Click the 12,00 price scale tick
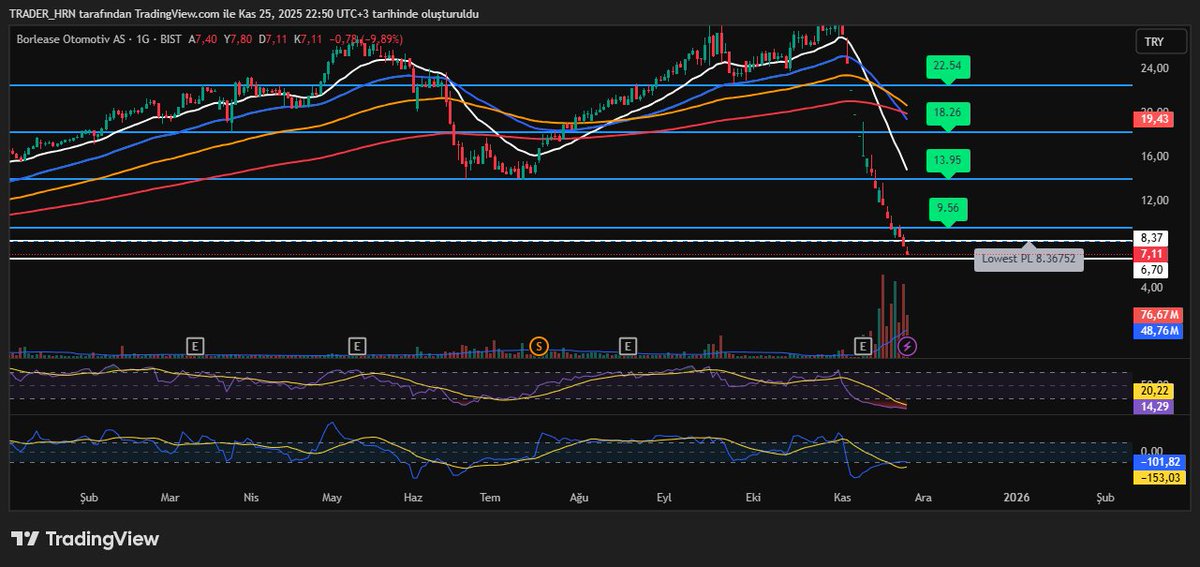 [x=1154, y=200]
